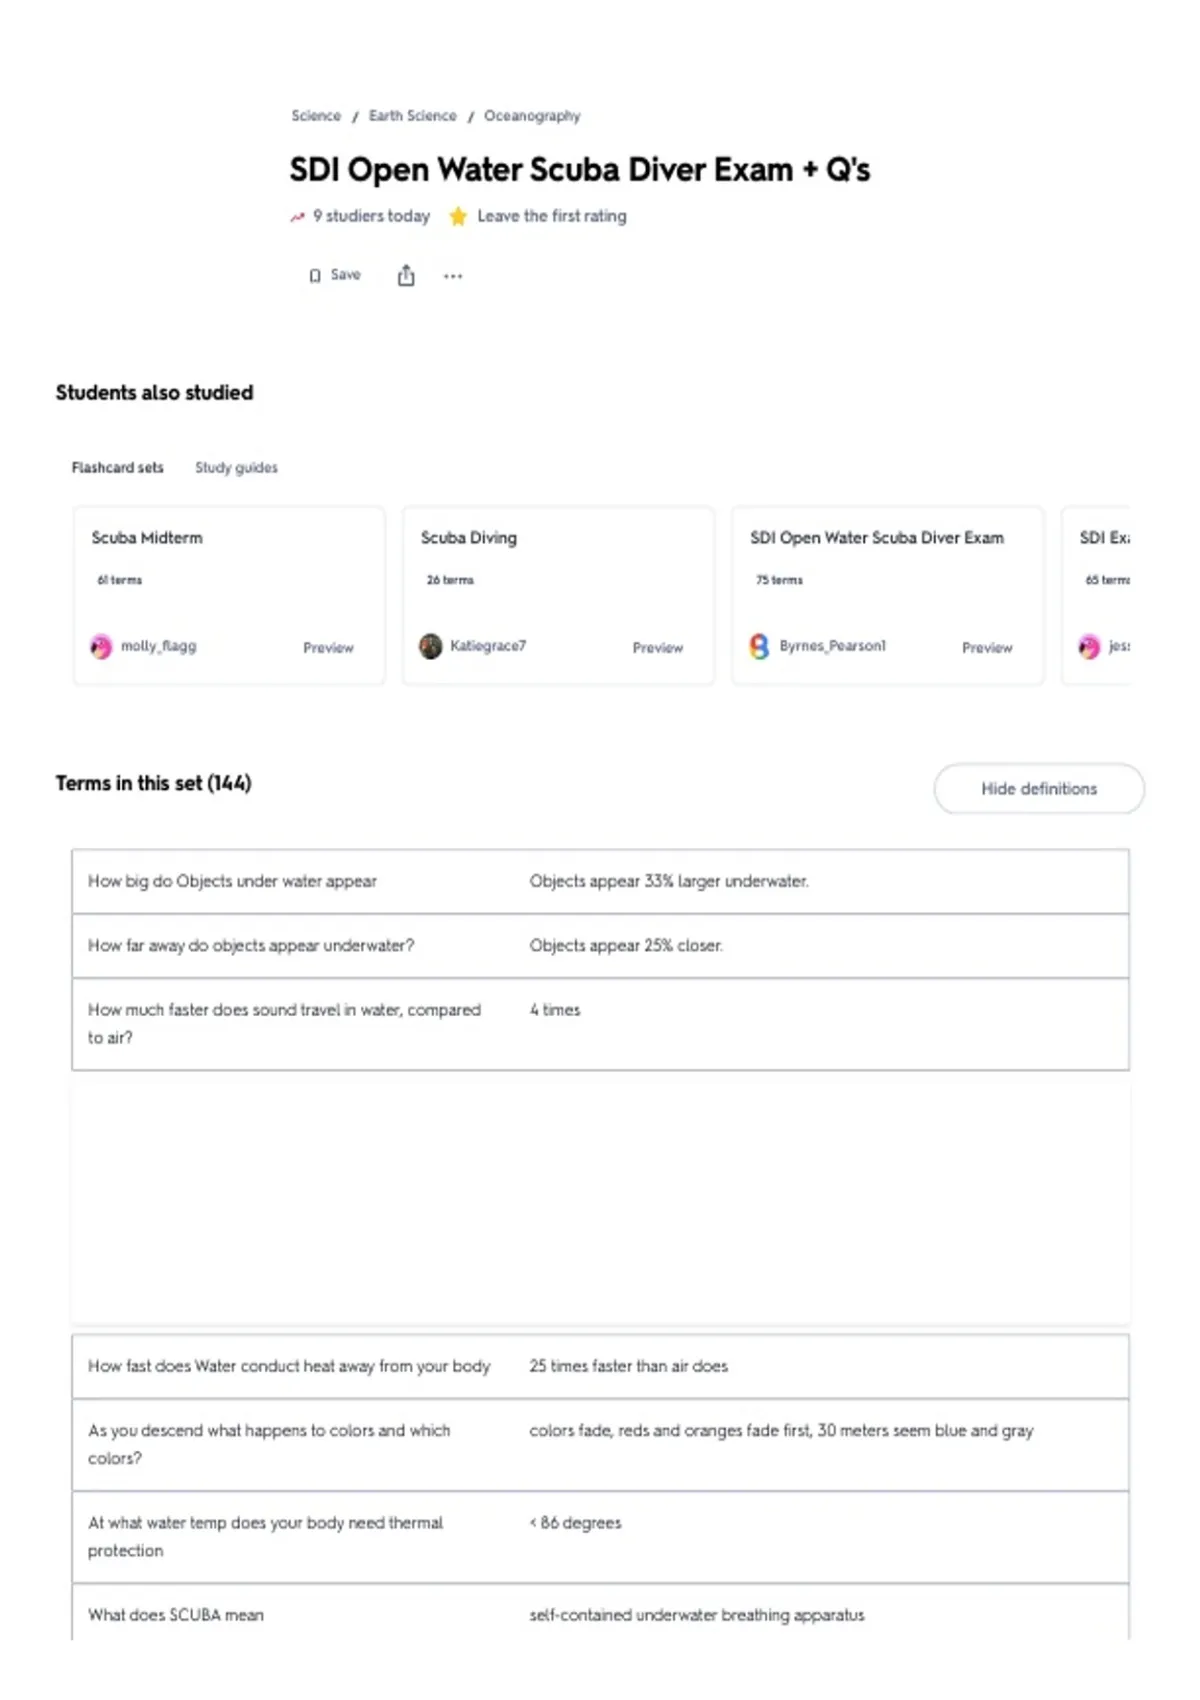1200x1700 pixels.
Task: Click the molly_flagg avatar icon
Action: tap(101, 647)
